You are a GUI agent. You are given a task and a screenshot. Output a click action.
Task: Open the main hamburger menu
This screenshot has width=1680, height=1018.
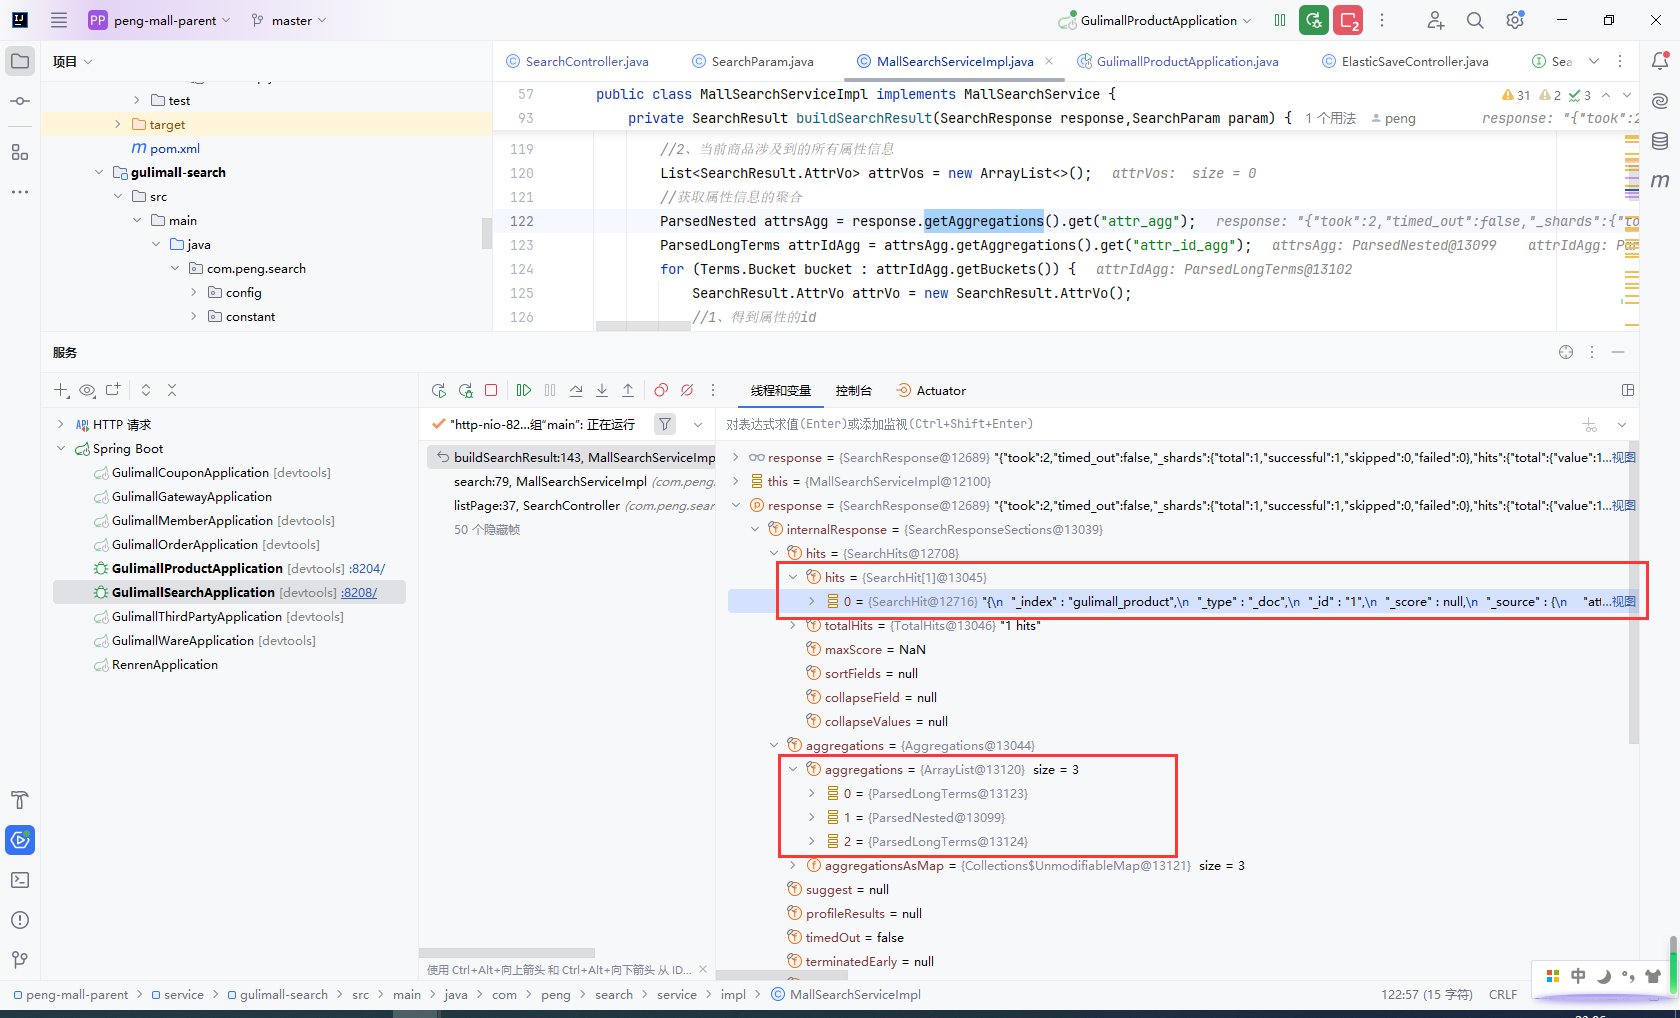(x=59, y=20)
